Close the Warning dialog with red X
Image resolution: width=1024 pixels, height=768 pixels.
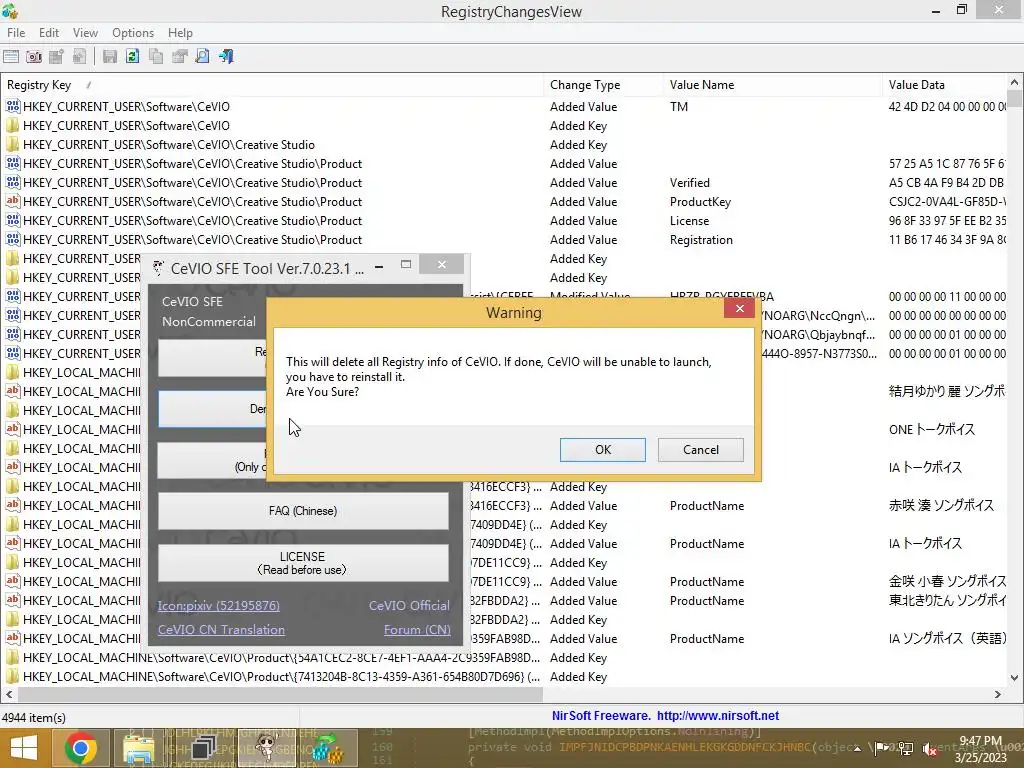(x=740, y=308)
